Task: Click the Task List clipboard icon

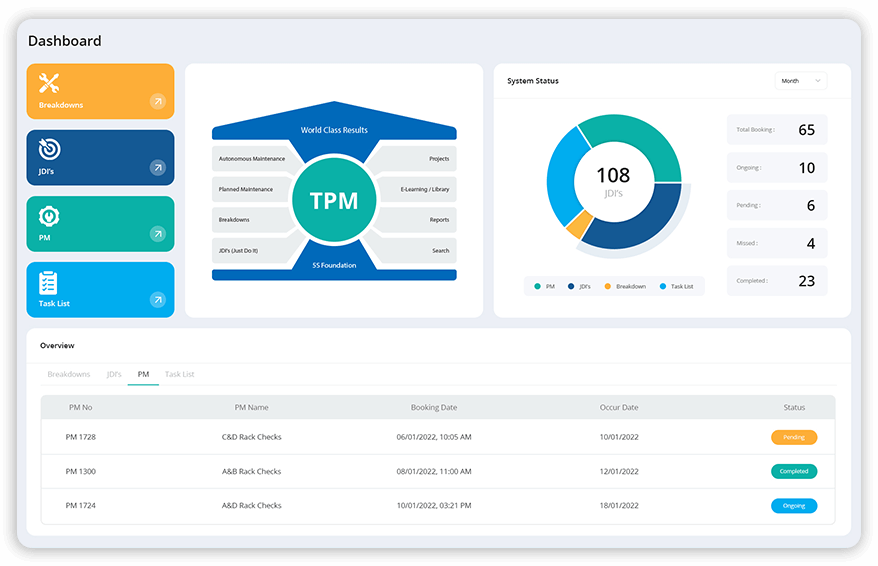Action: pos(49,282)
